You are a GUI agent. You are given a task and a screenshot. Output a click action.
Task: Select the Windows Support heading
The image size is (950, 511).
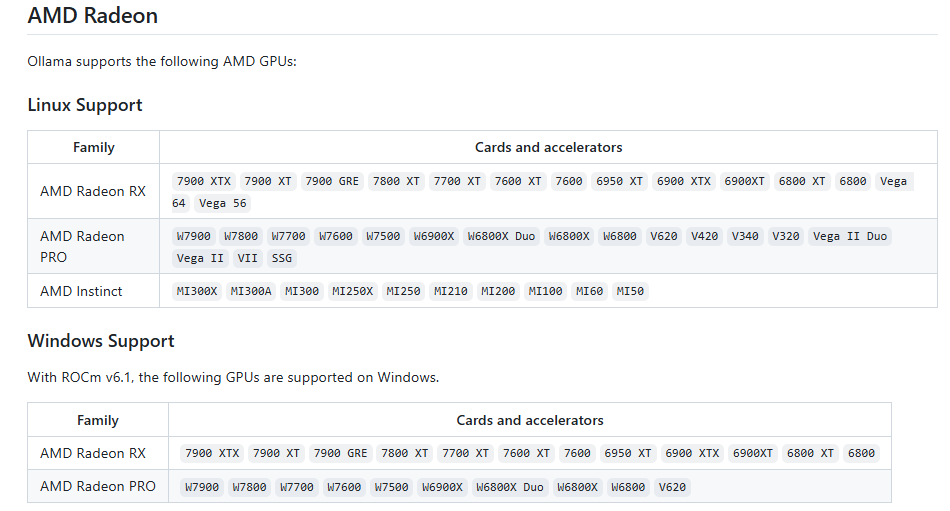tap(101, 341)
